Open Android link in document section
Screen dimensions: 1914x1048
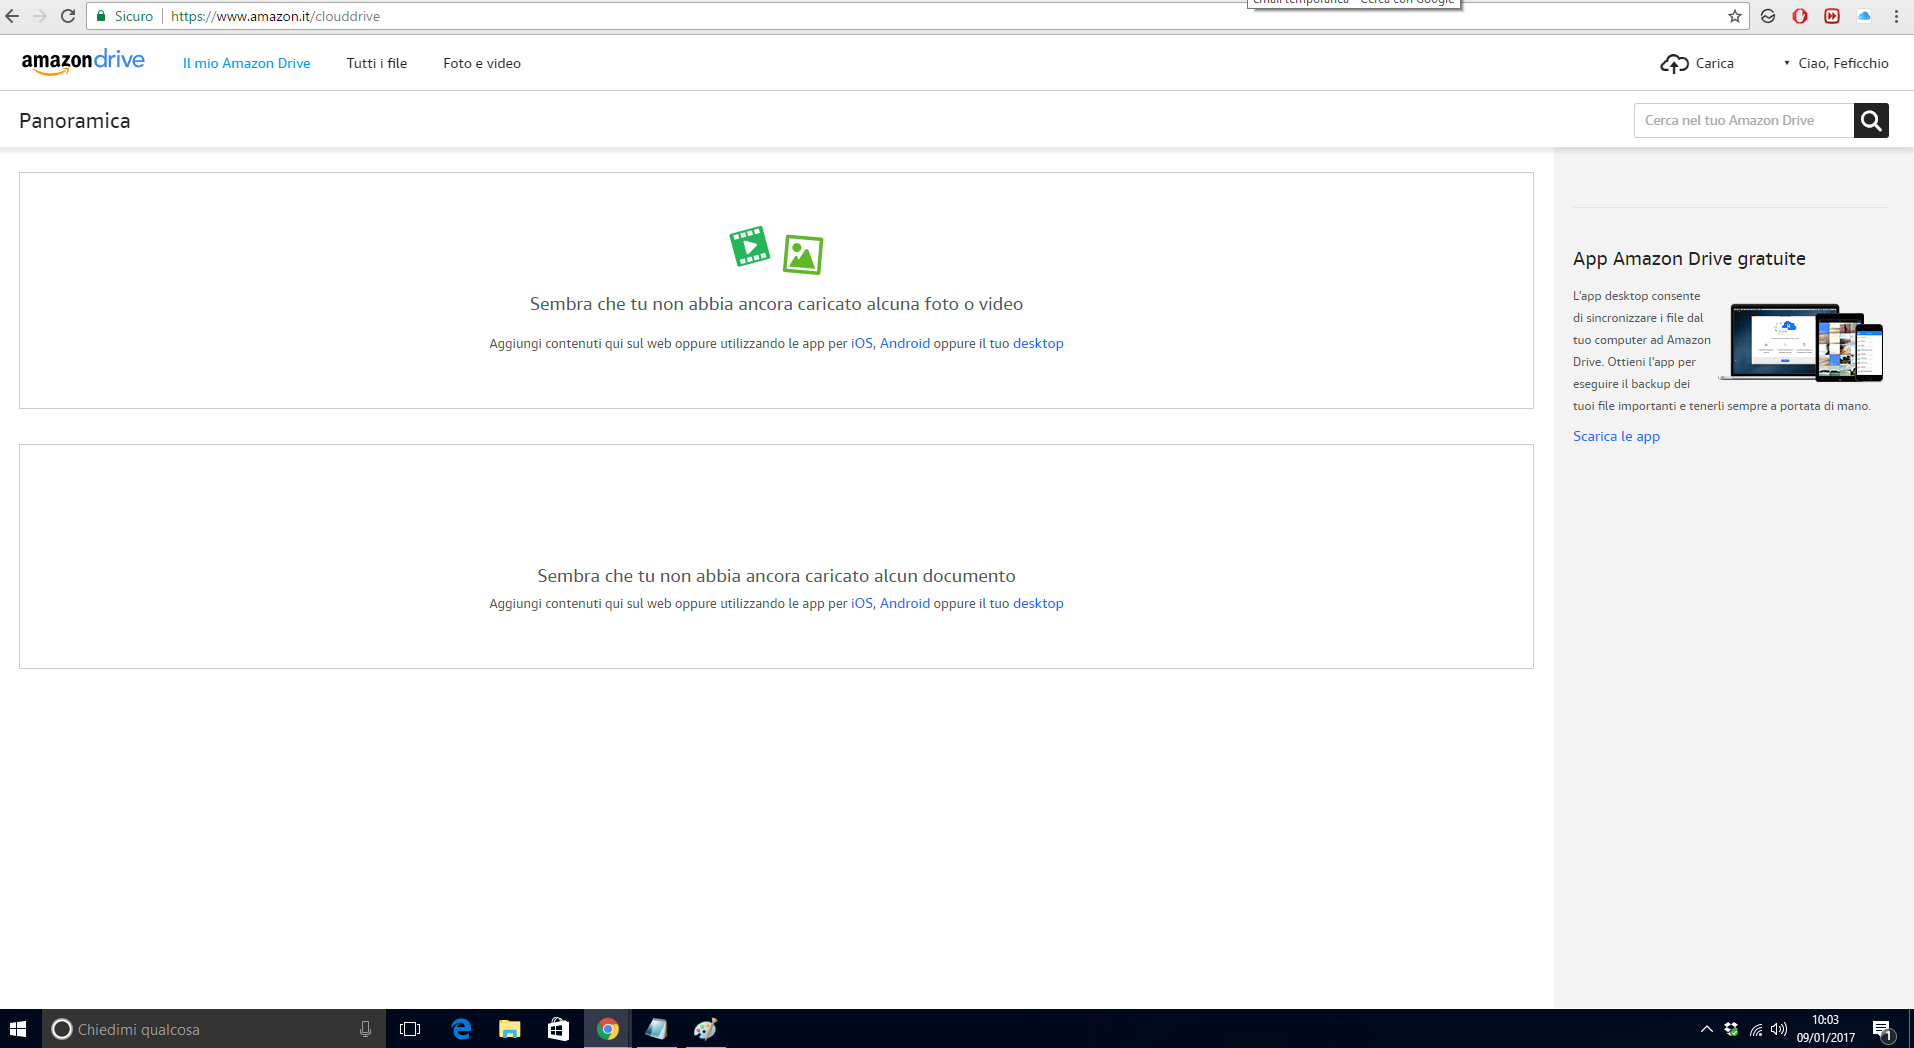point(905,603)
